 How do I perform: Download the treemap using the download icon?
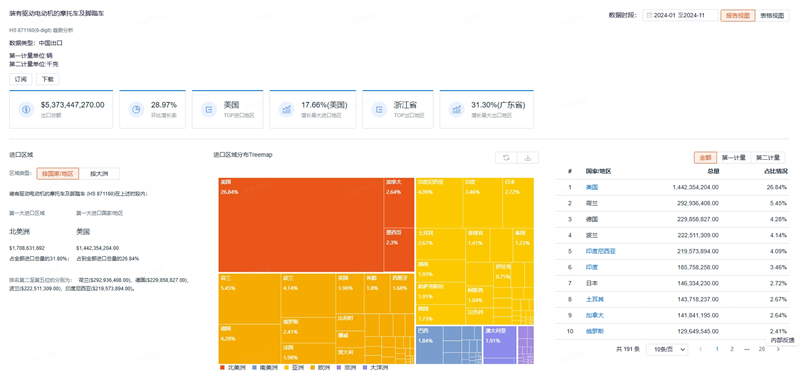[528, 158]
